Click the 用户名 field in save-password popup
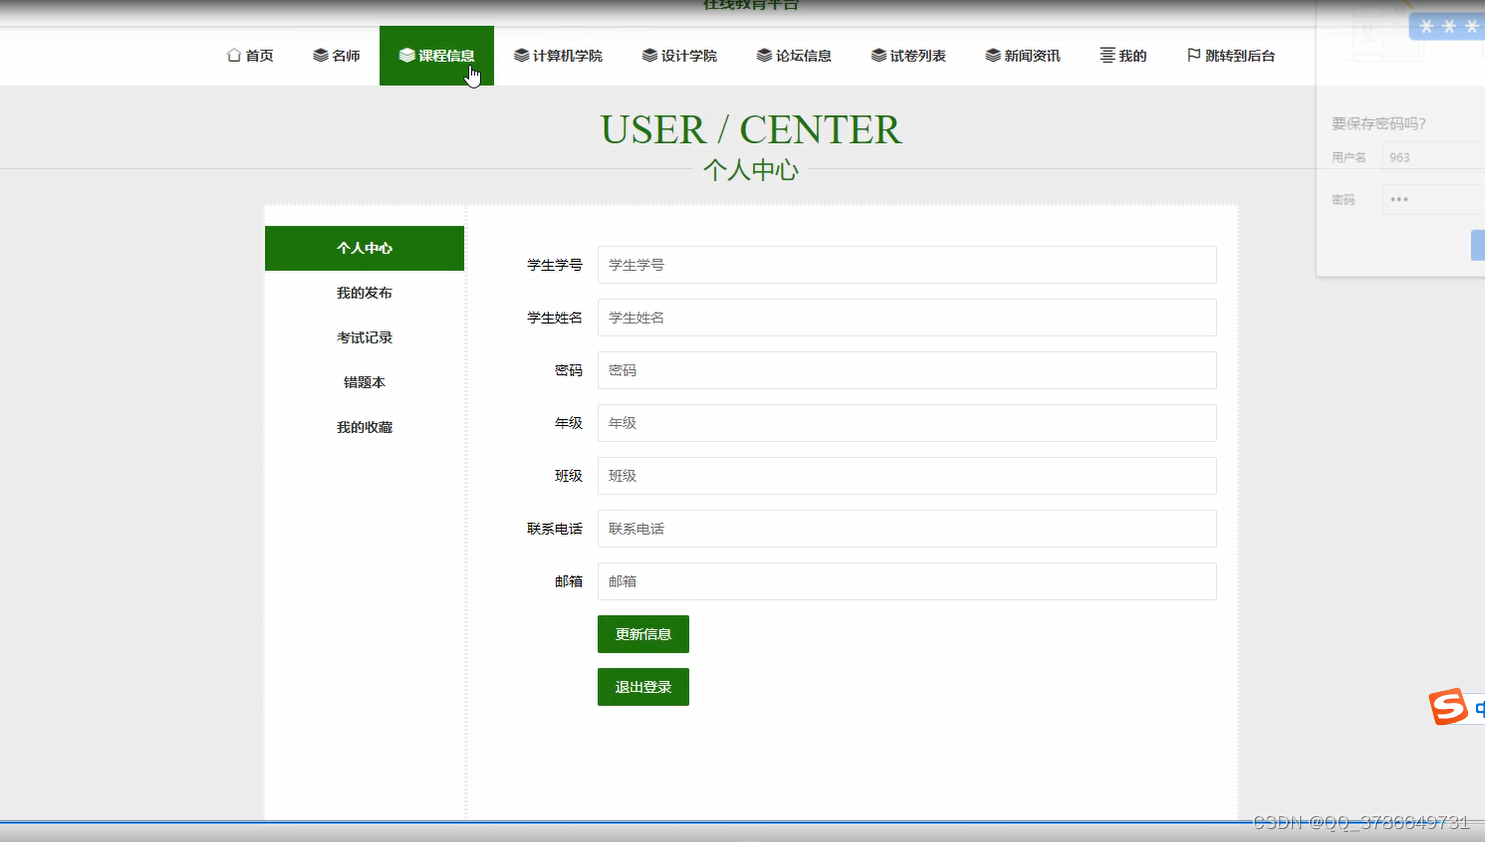 click(1433, 157)
